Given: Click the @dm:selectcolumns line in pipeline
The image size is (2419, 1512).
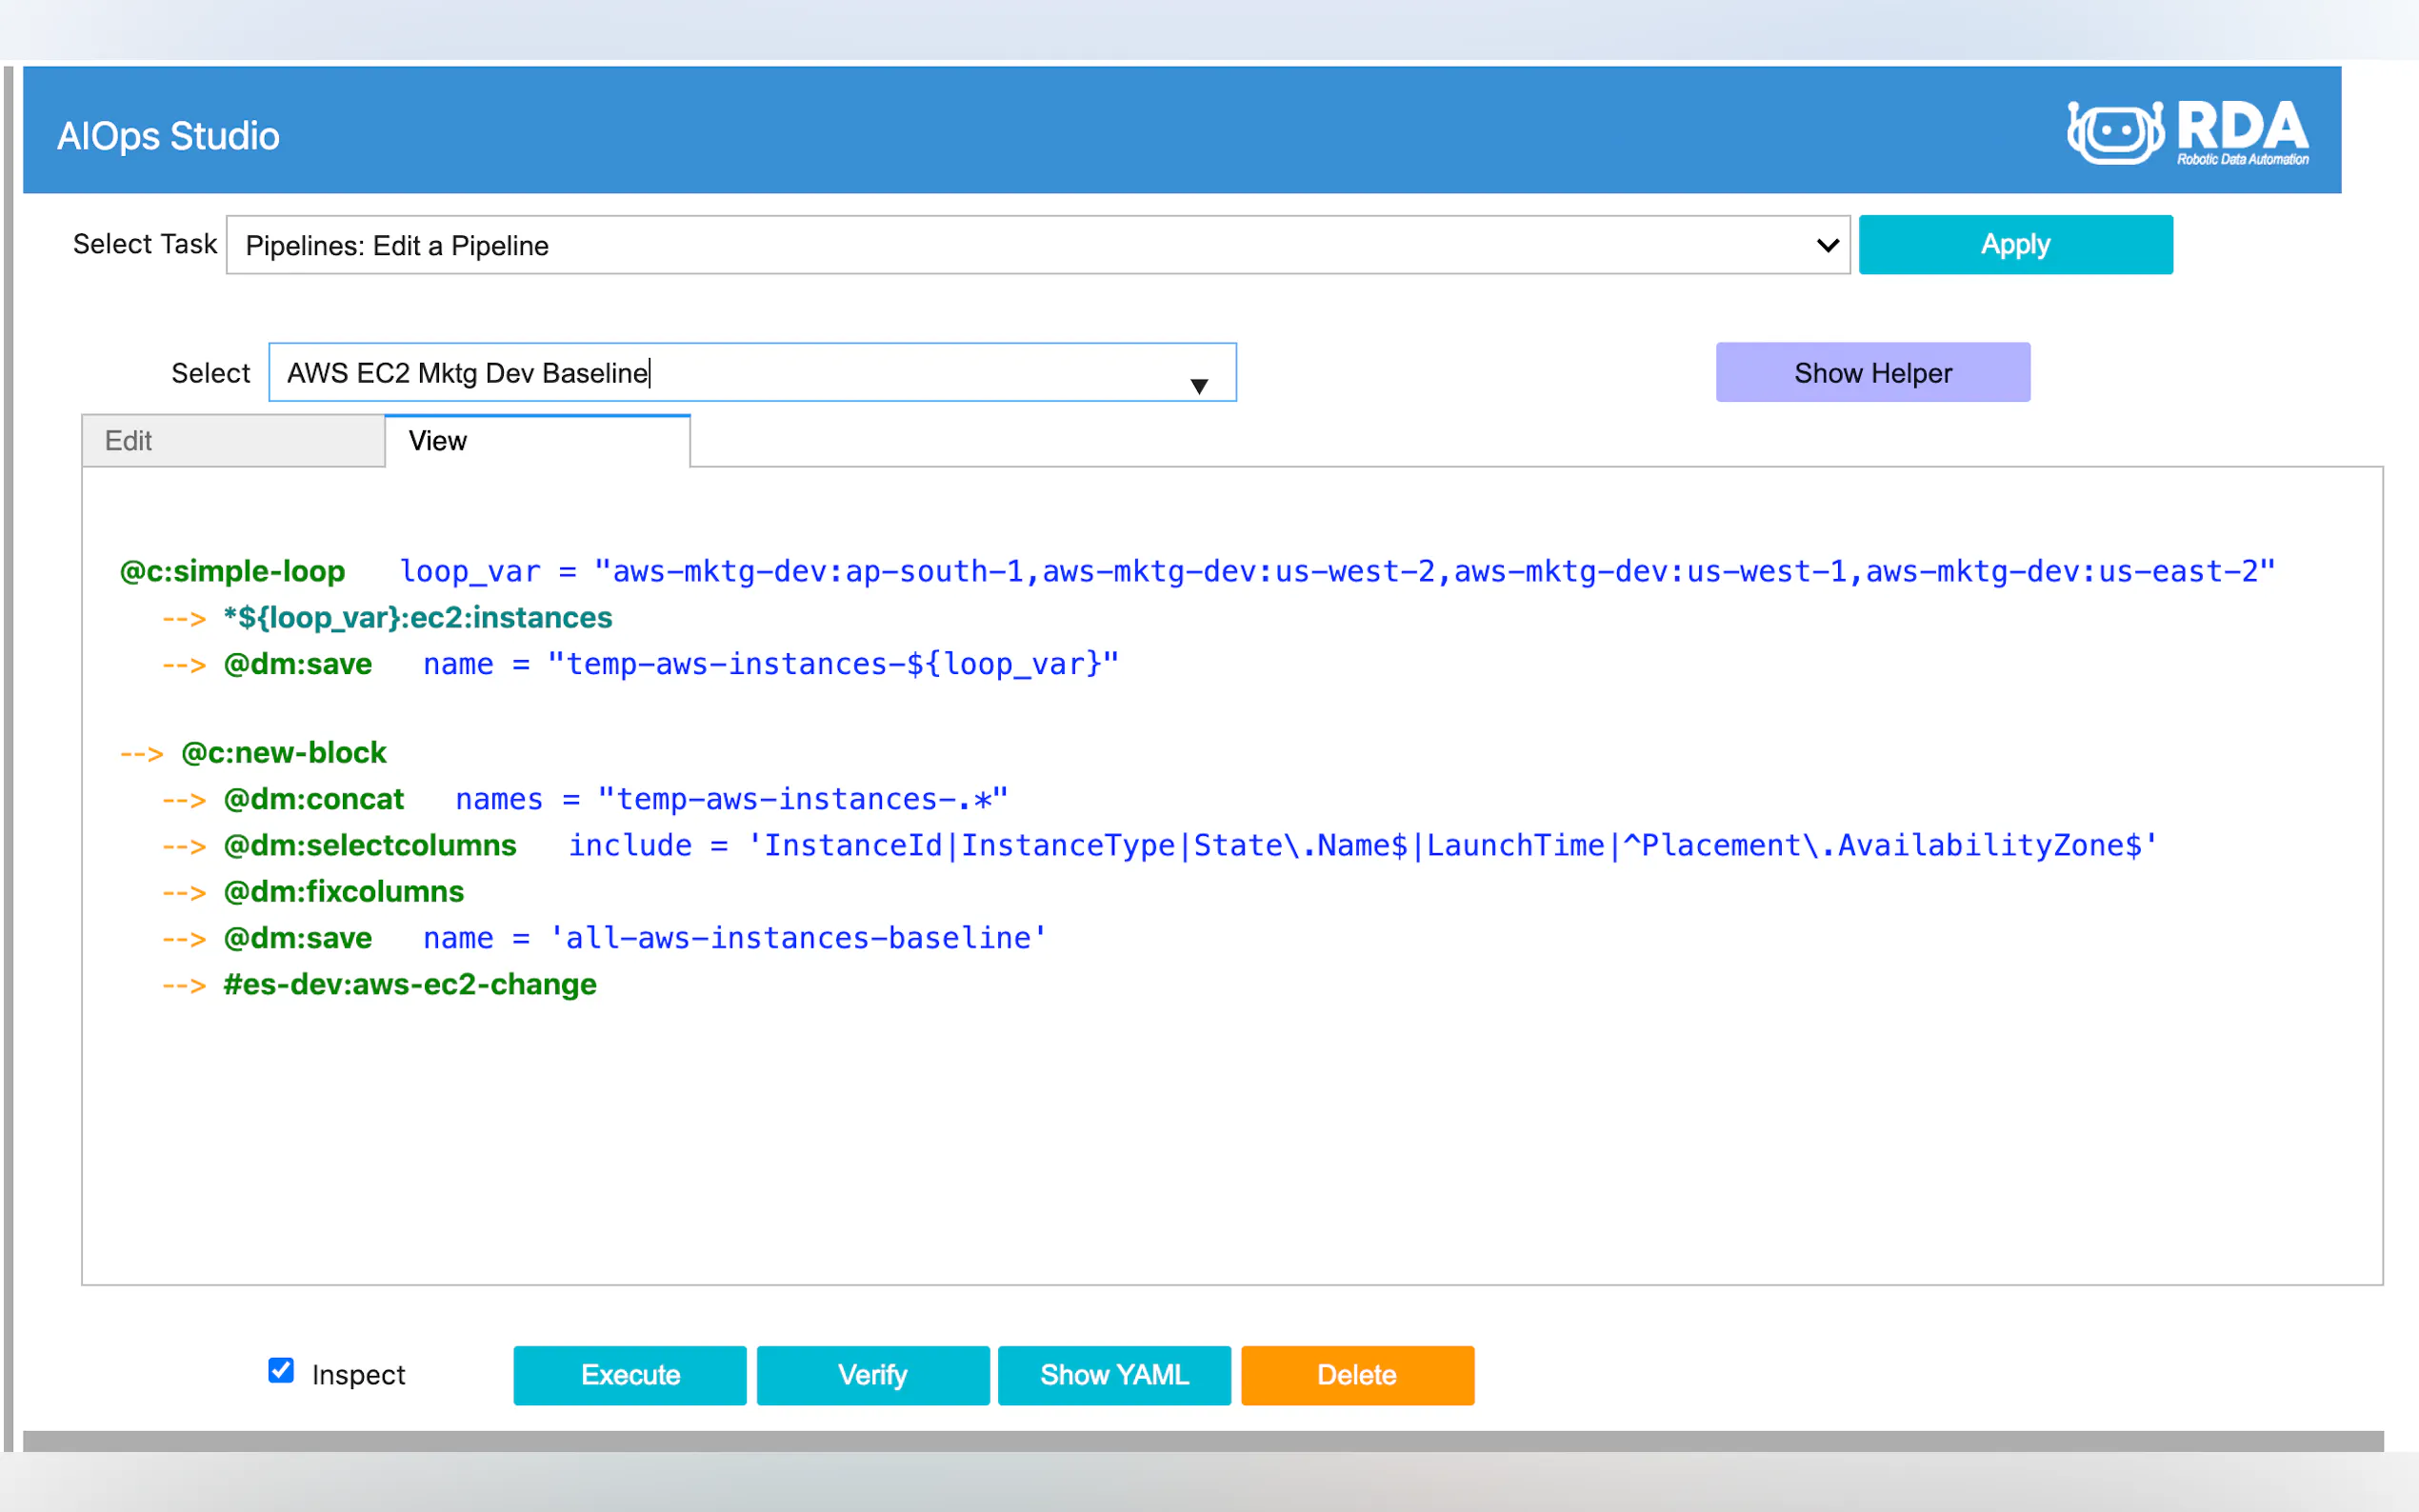Looking at the screenshot, I should coord(370,845).
